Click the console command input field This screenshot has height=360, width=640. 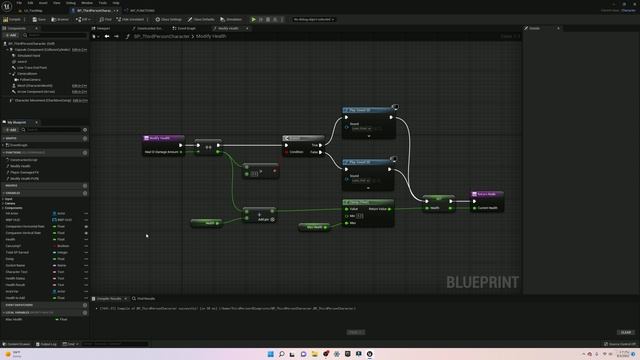[115, 344]
